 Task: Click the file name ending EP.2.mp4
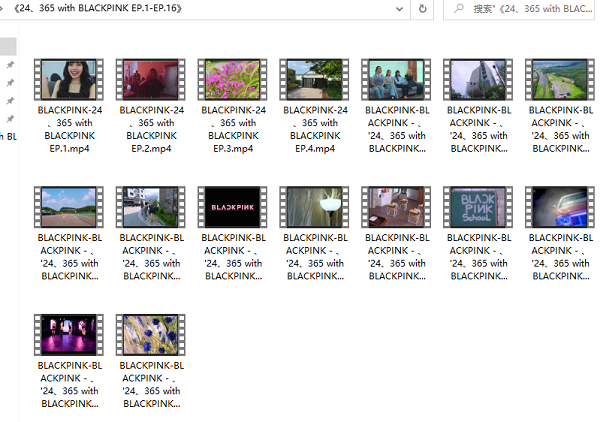pyautogui.click(x=152, y=129)
